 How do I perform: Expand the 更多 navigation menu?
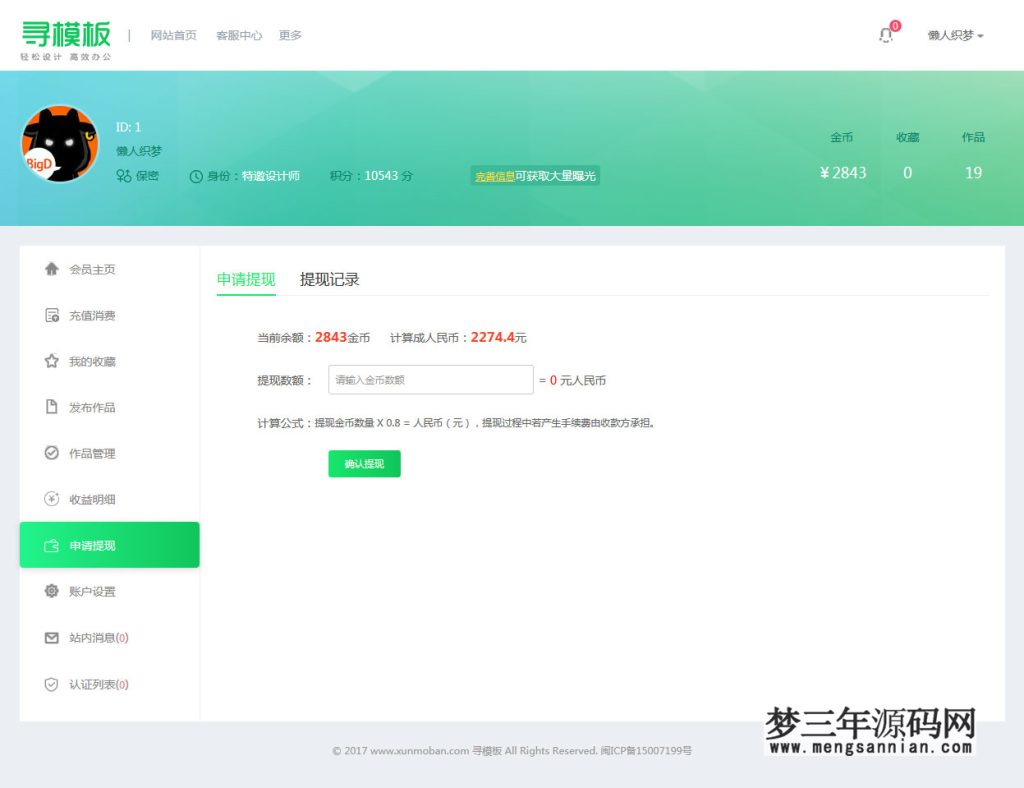click(289, 34)
